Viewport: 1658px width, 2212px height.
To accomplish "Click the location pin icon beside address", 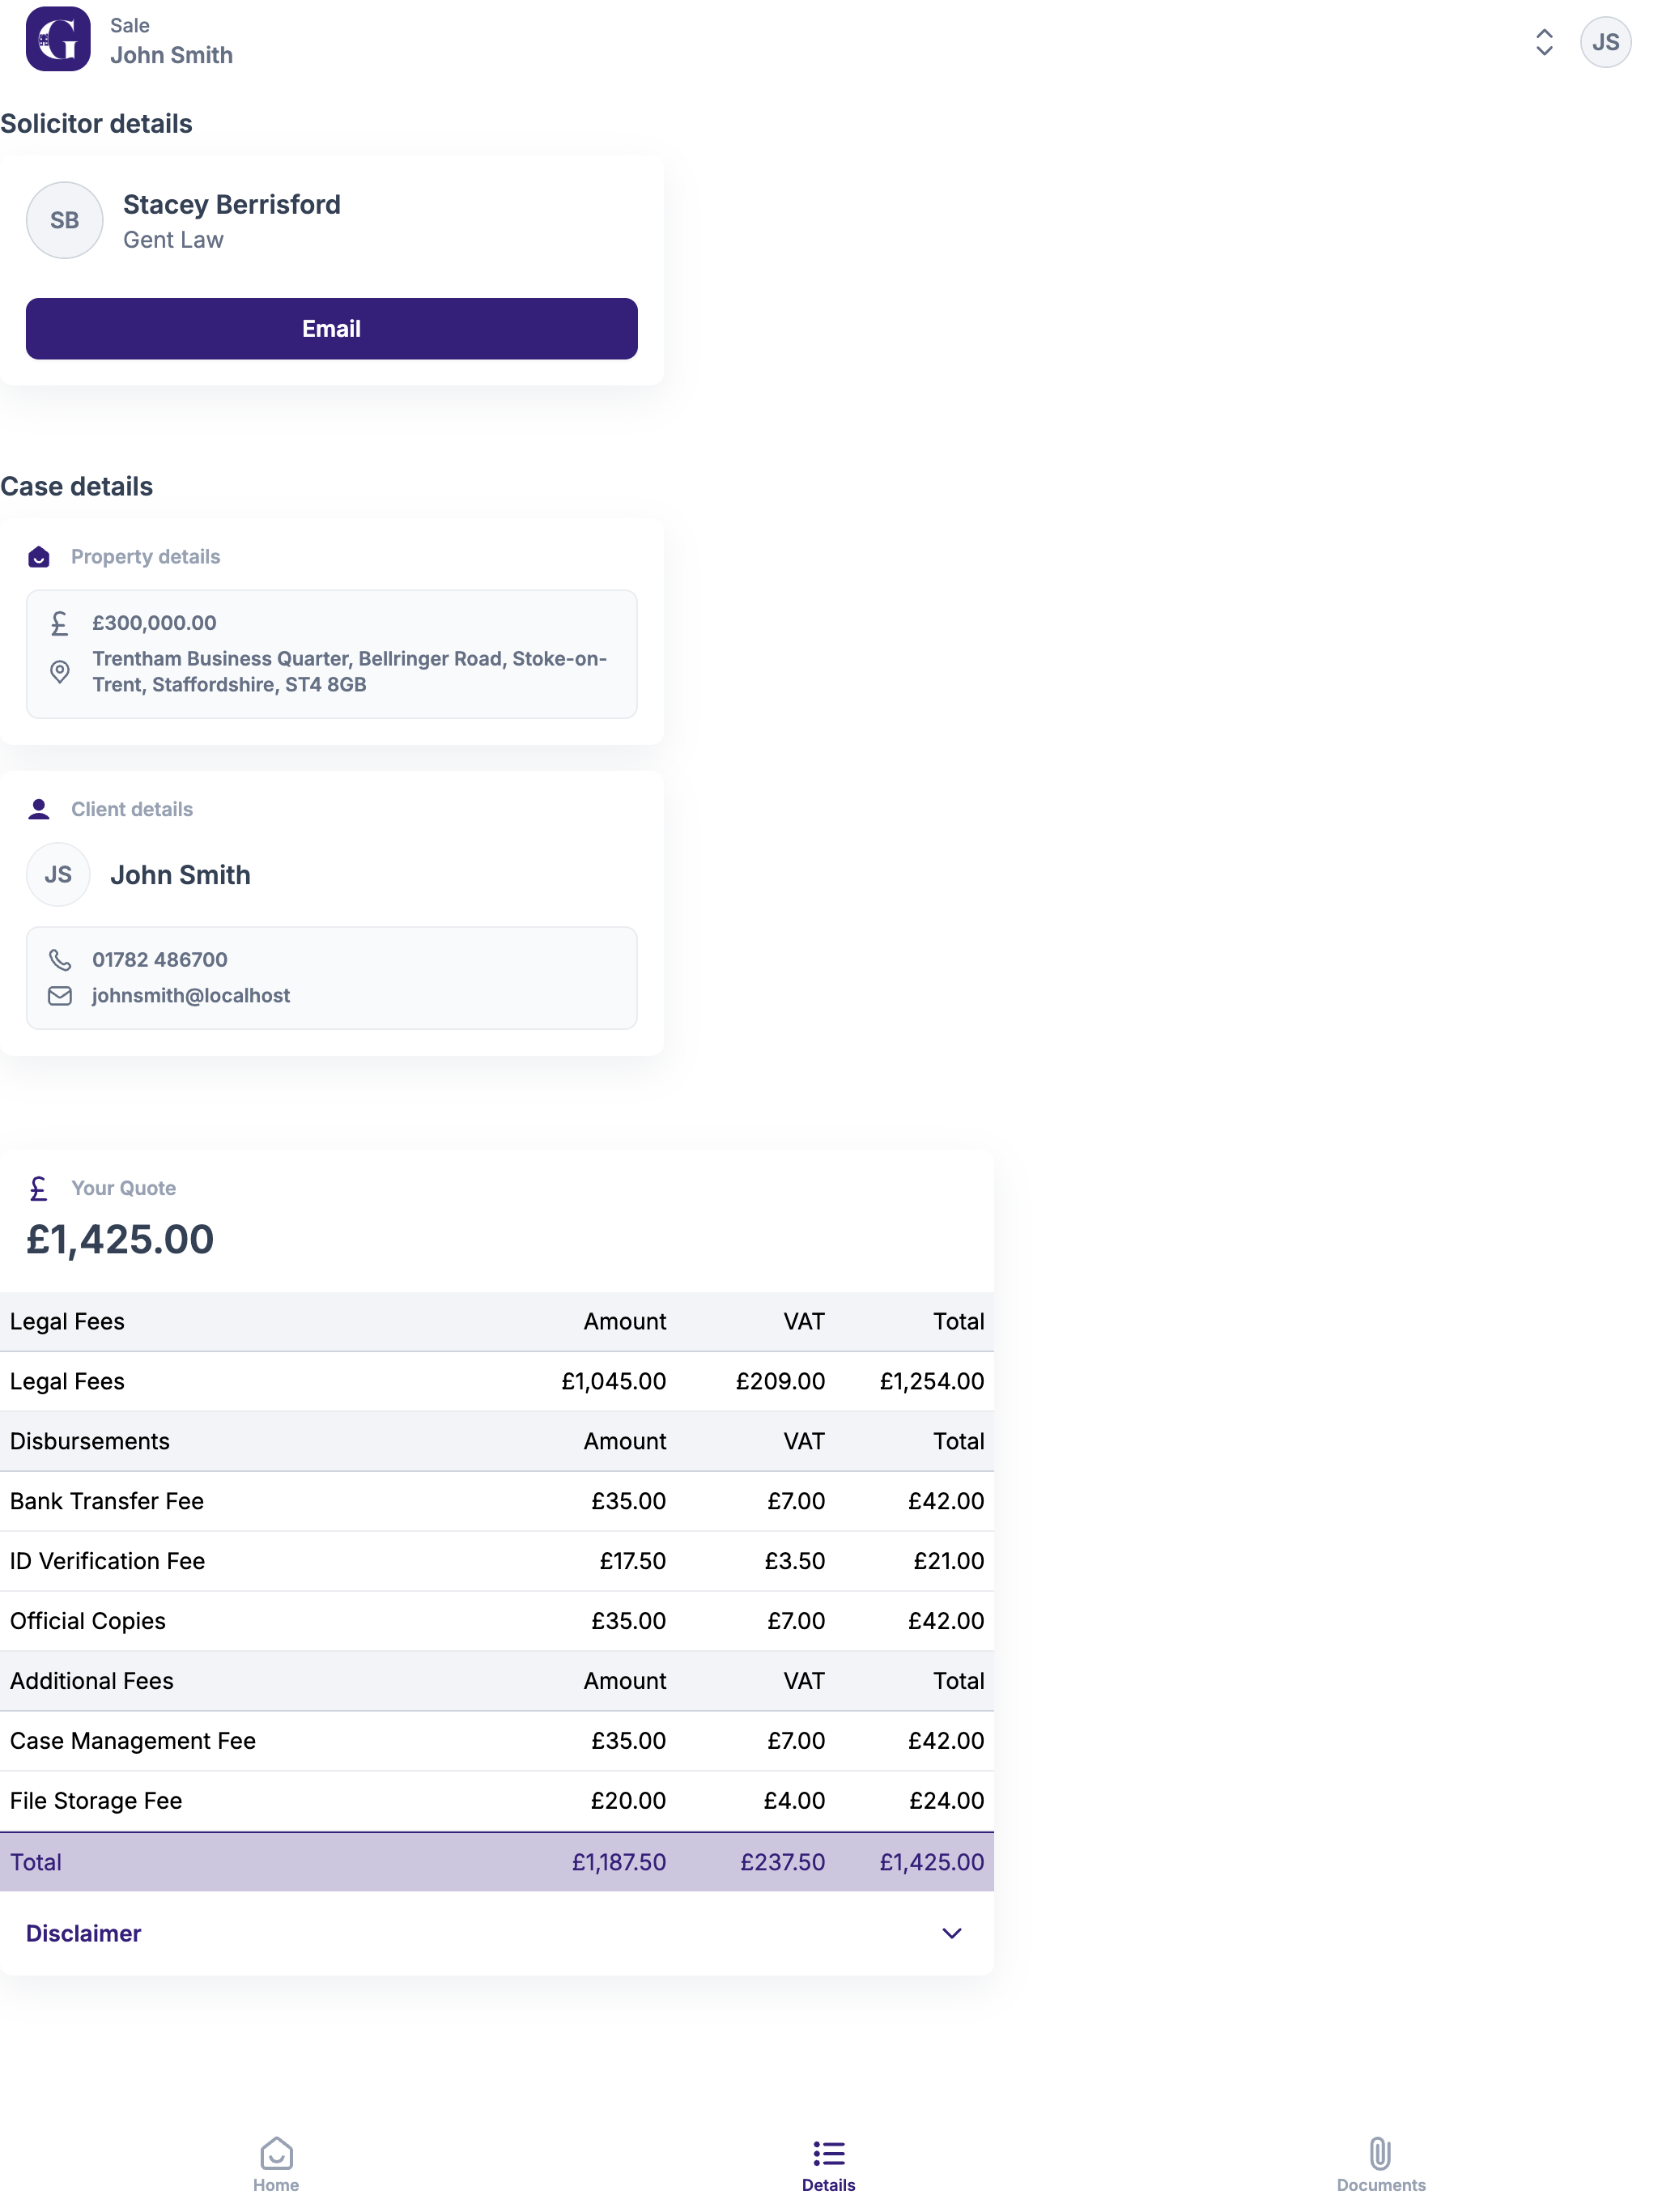I will point(60,672).
